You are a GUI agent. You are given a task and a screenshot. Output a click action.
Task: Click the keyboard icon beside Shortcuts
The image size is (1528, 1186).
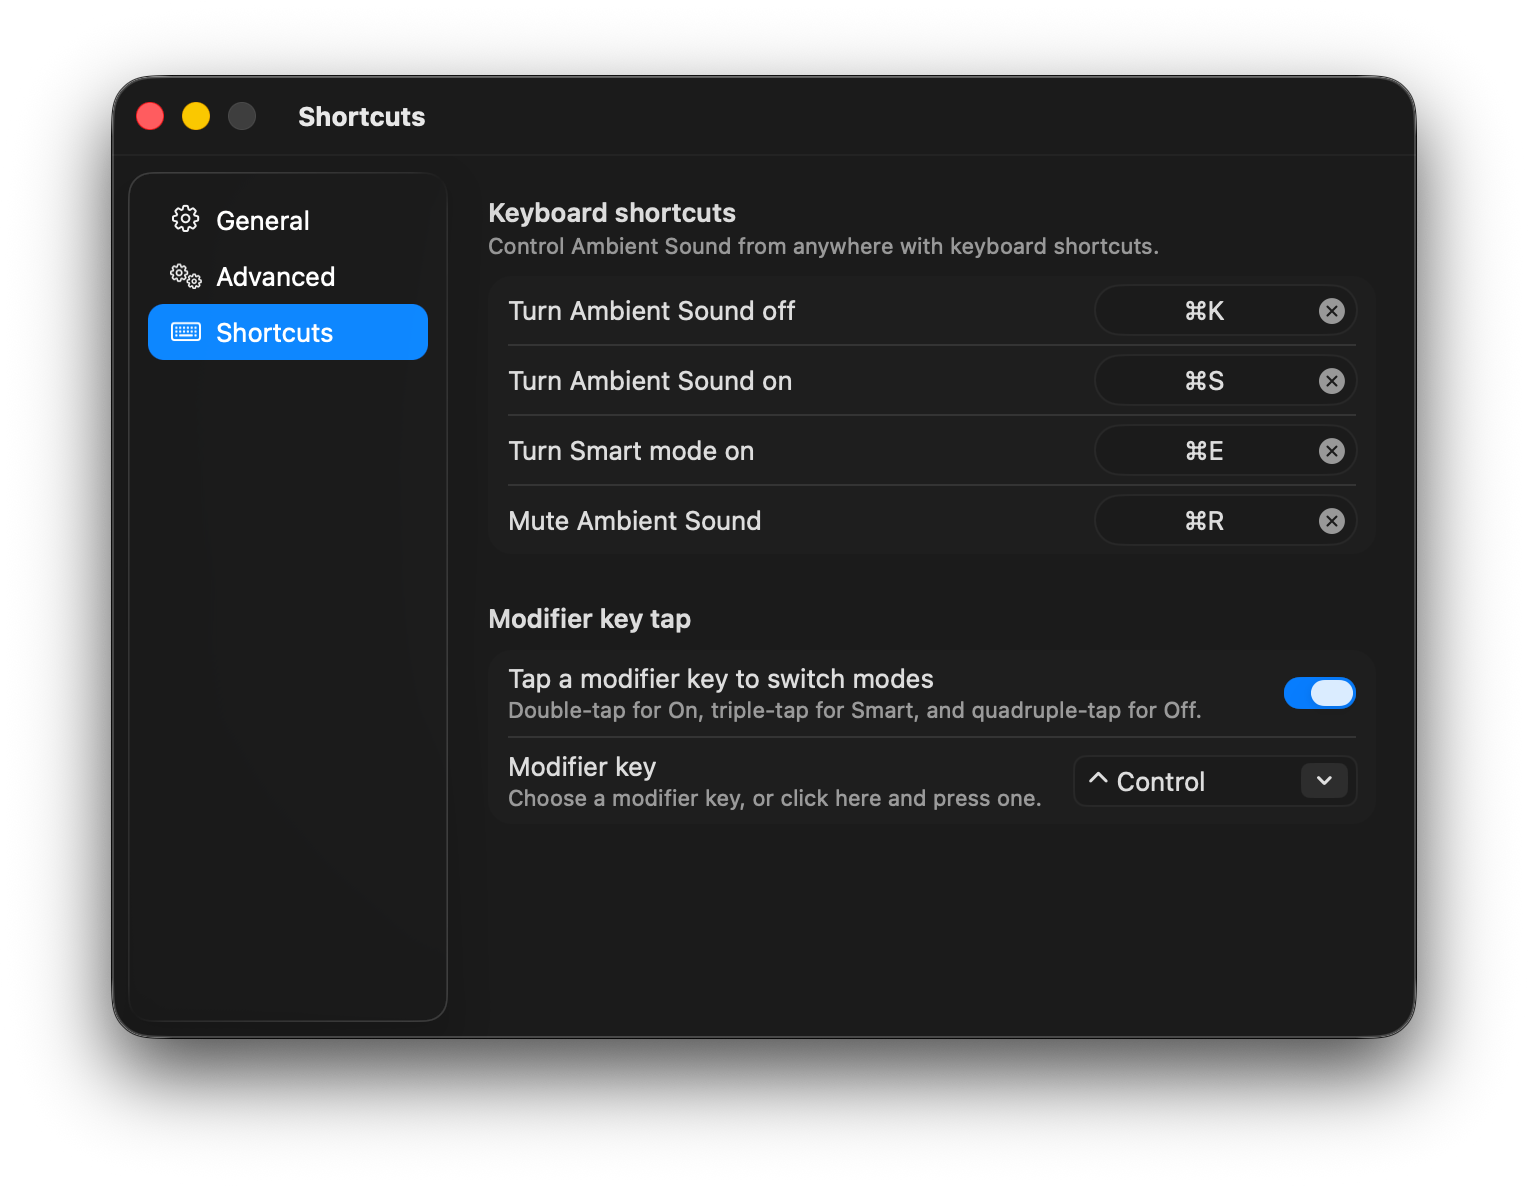[x=186, y=332]
